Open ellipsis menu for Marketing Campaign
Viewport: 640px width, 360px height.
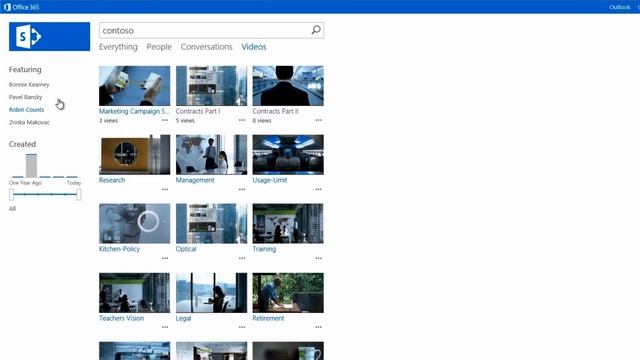165,120
